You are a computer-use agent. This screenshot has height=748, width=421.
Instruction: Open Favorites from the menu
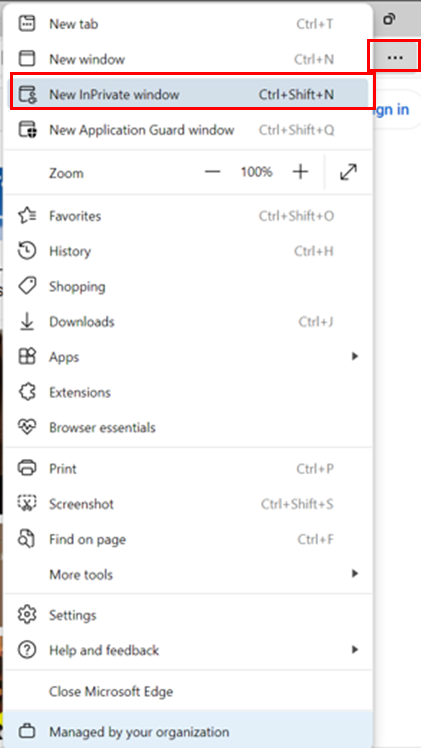coord(188,216)
